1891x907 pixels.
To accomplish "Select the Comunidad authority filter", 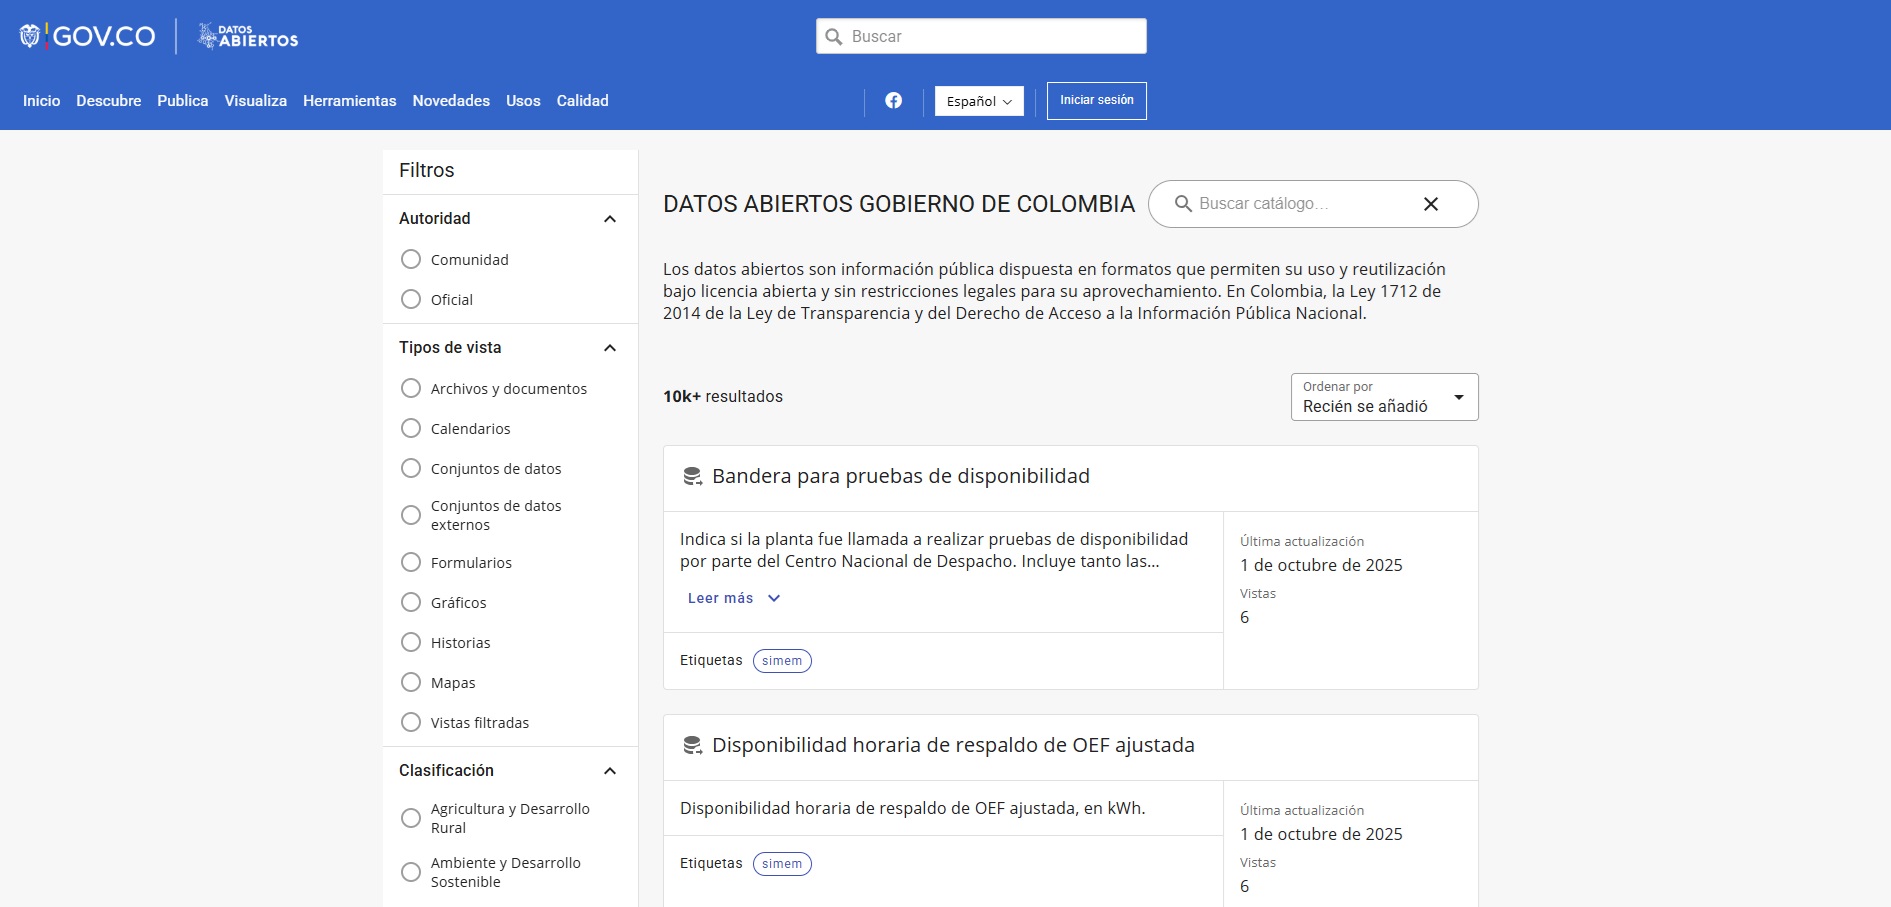I will pyautogui.click(x=411, y=260).
